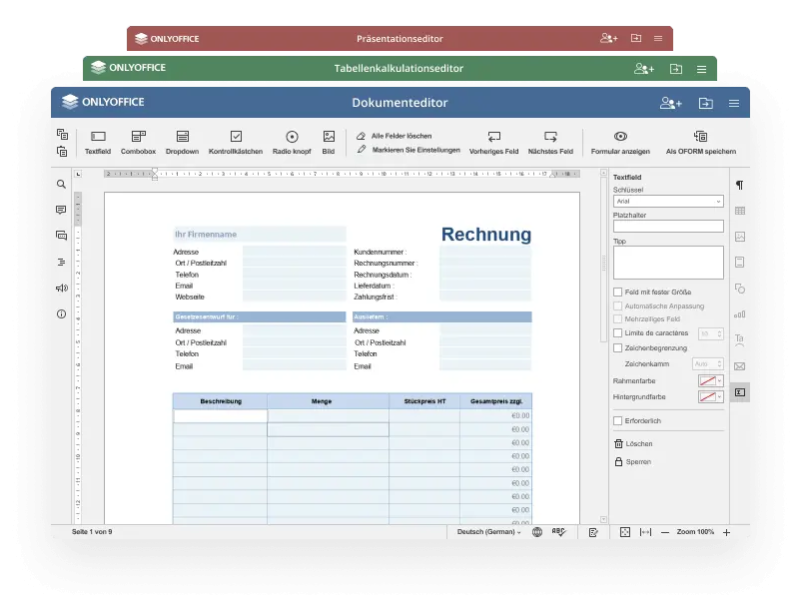
Task: Enable 'Feld mit fester Größe' checkbox
Action: coord(618,292)
